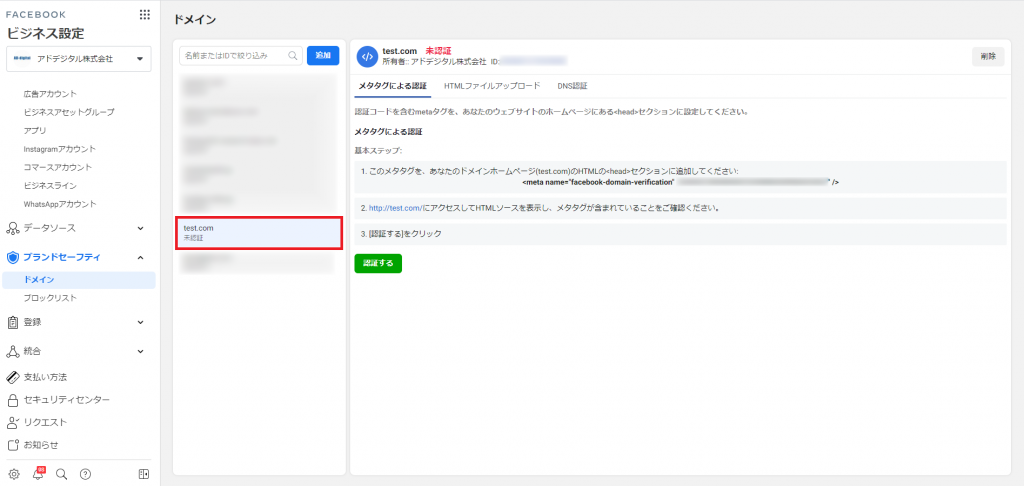
Task: Open セキュリティセンター in the sidebar
Action: [x=67, y=400]
